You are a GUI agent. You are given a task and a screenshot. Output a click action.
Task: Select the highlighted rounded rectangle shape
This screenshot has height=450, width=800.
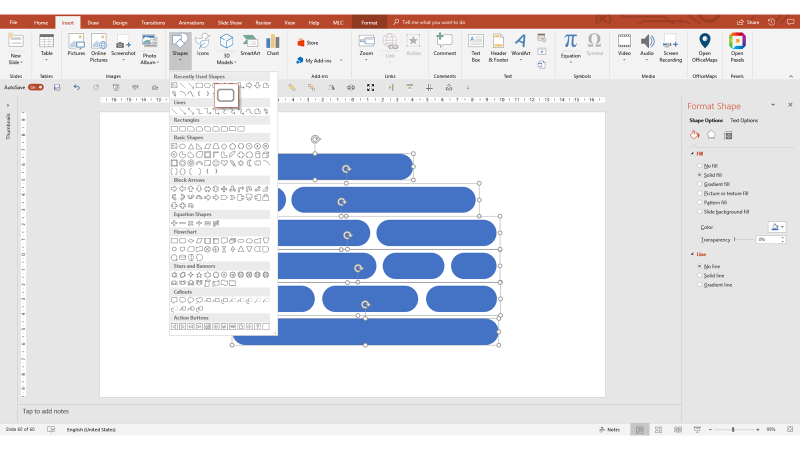pyautogui.click(x=226, y=95)
